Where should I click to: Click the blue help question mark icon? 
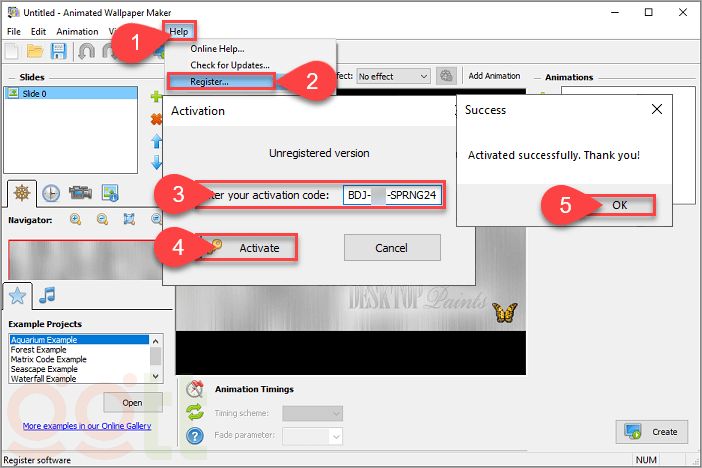click(195, 436)
